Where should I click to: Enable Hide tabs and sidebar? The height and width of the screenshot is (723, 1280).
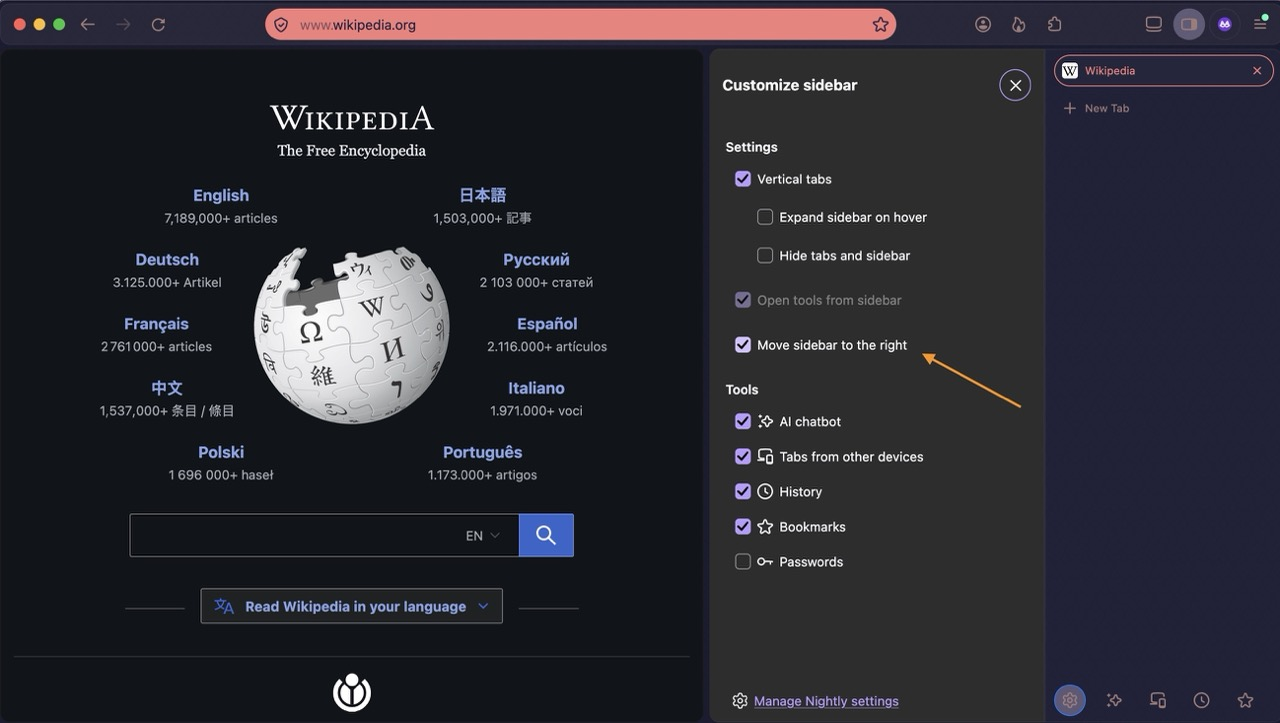[x=765, y=256]
